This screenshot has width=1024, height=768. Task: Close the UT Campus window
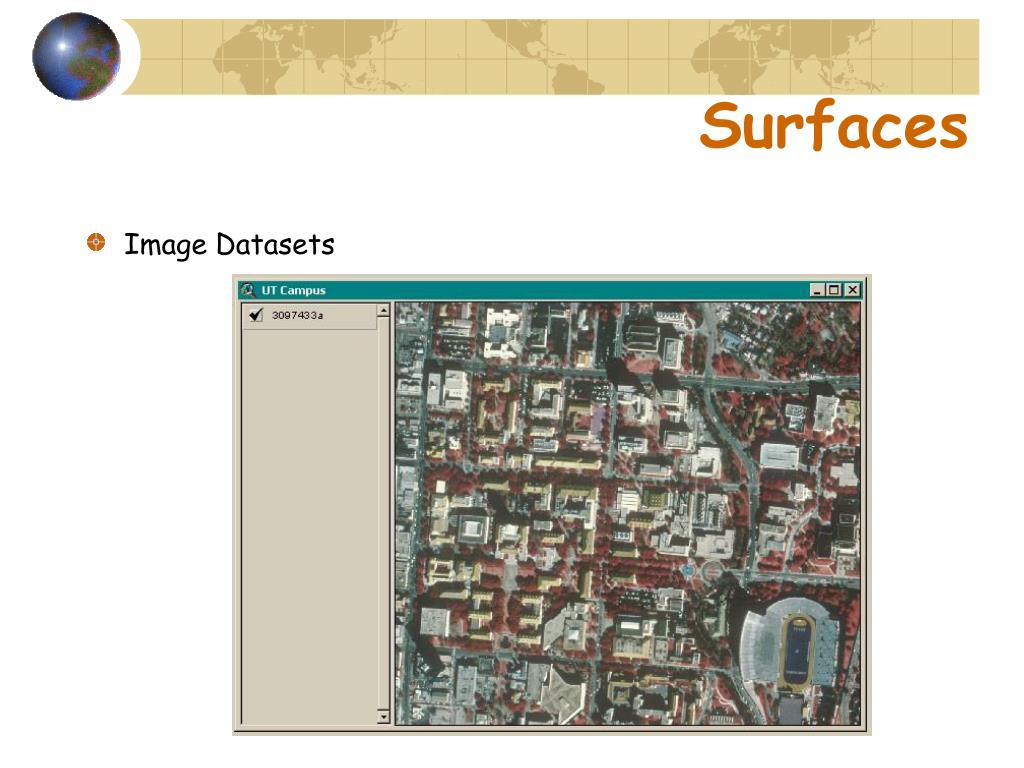point(852,290)
